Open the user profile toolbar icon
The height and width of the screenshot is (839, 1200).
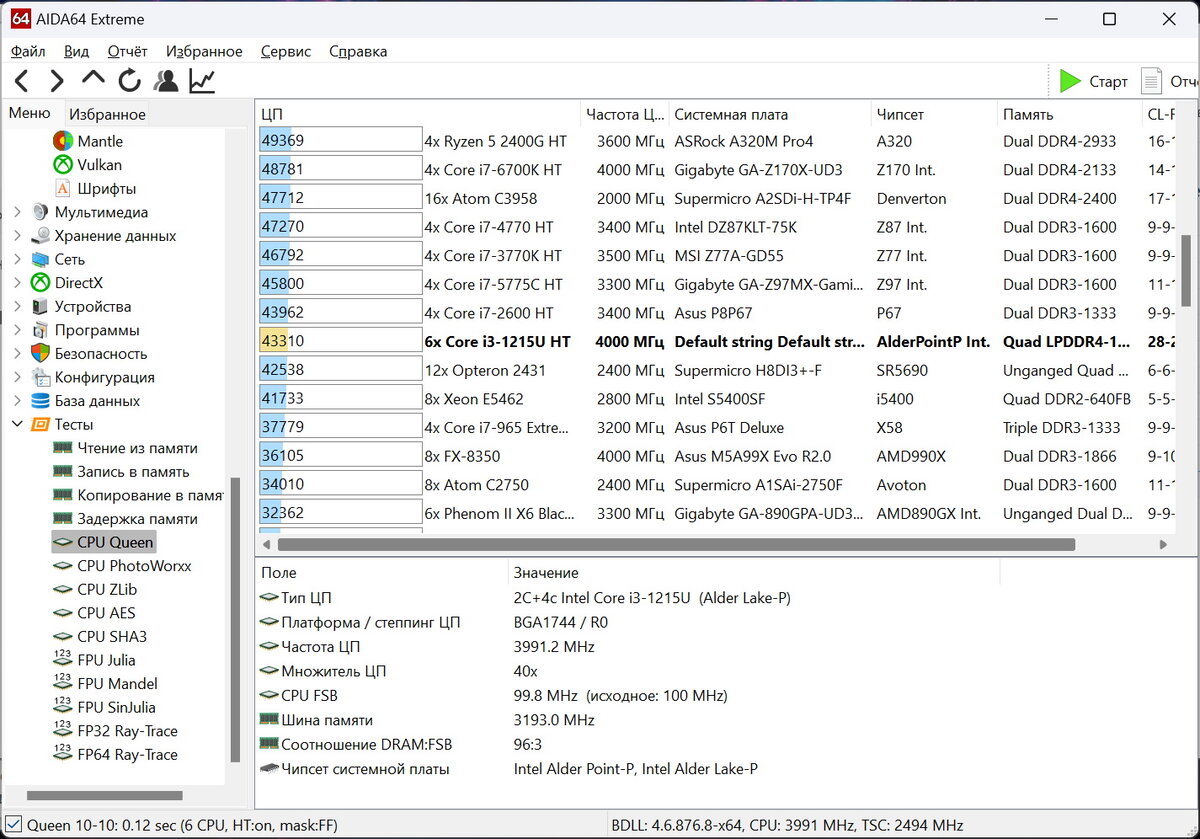pyautogui.click(x=166, y=81)
